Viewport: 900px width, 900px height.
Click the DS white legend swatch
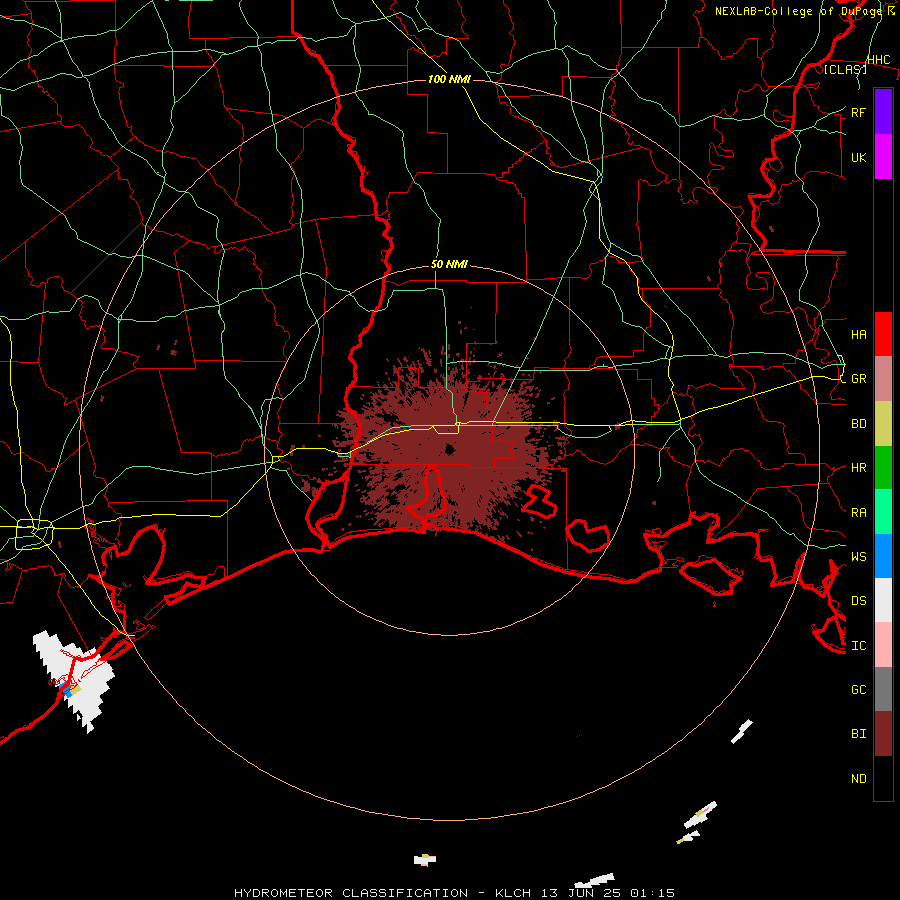(x=883, y=600)
